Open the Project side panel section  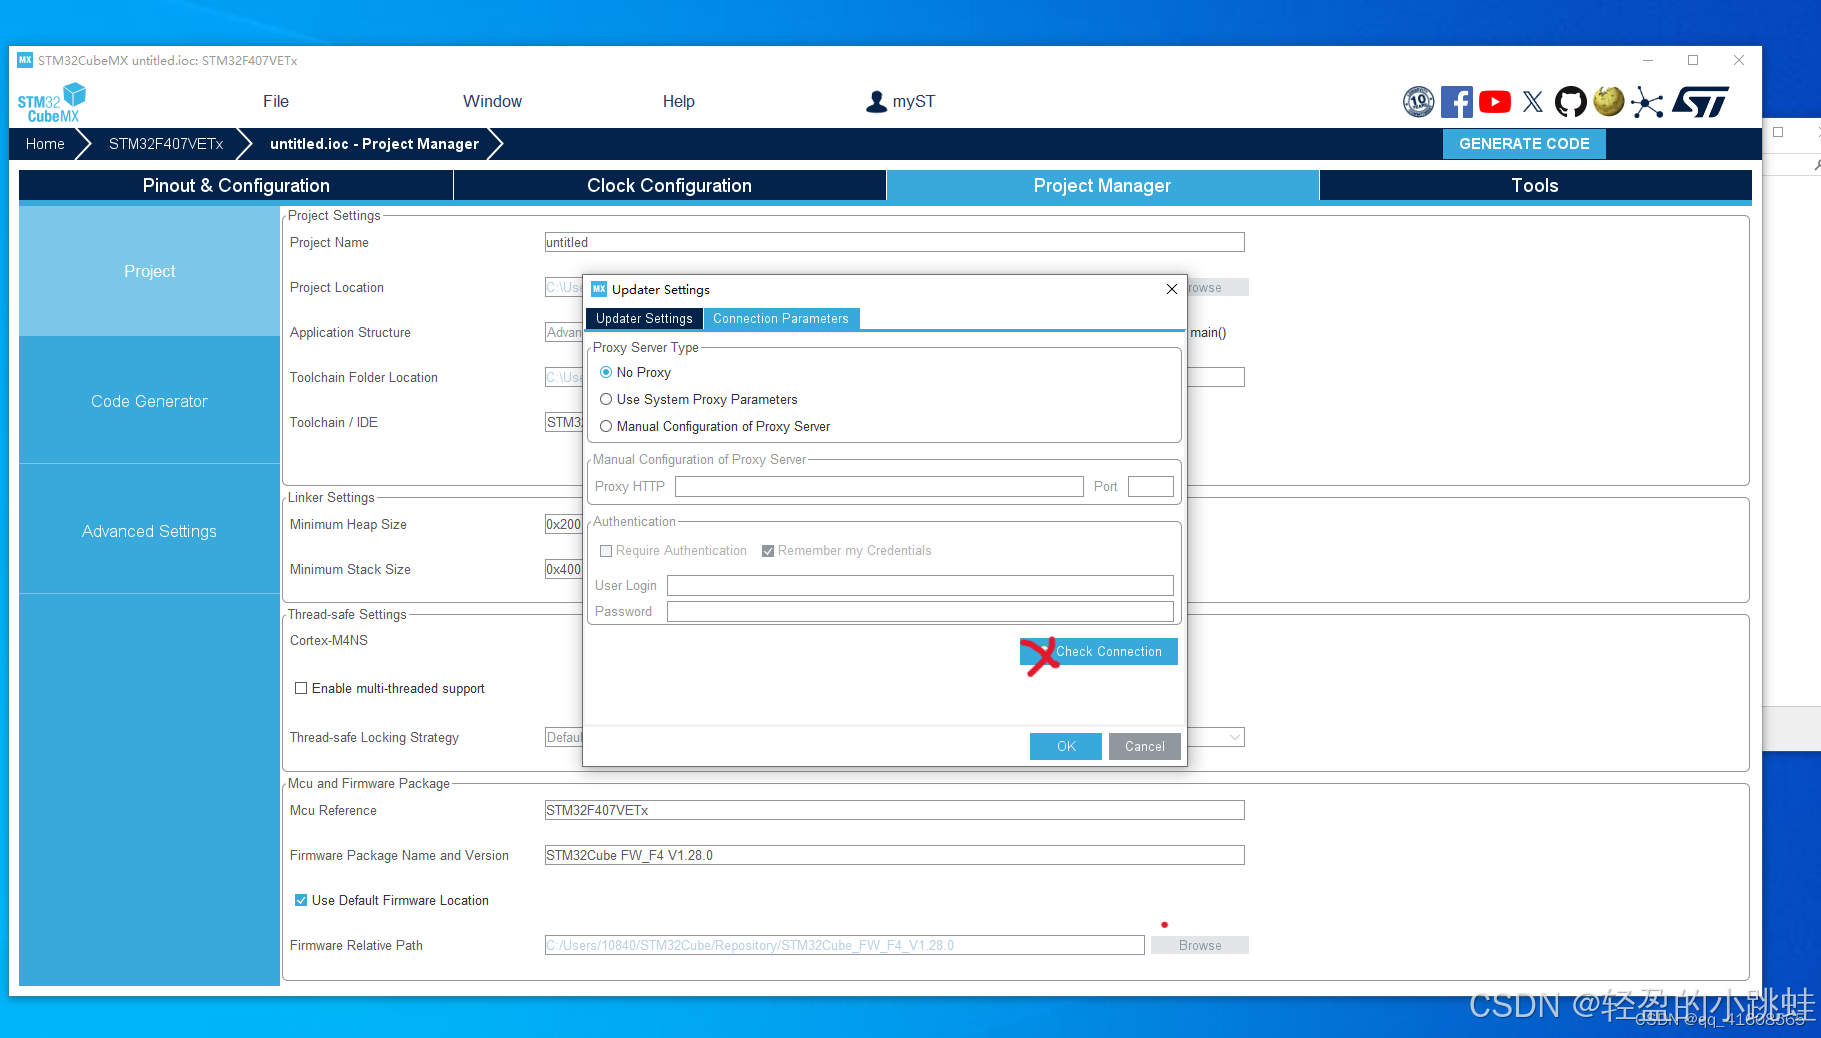pyautogui.click(x=149, y=271)
